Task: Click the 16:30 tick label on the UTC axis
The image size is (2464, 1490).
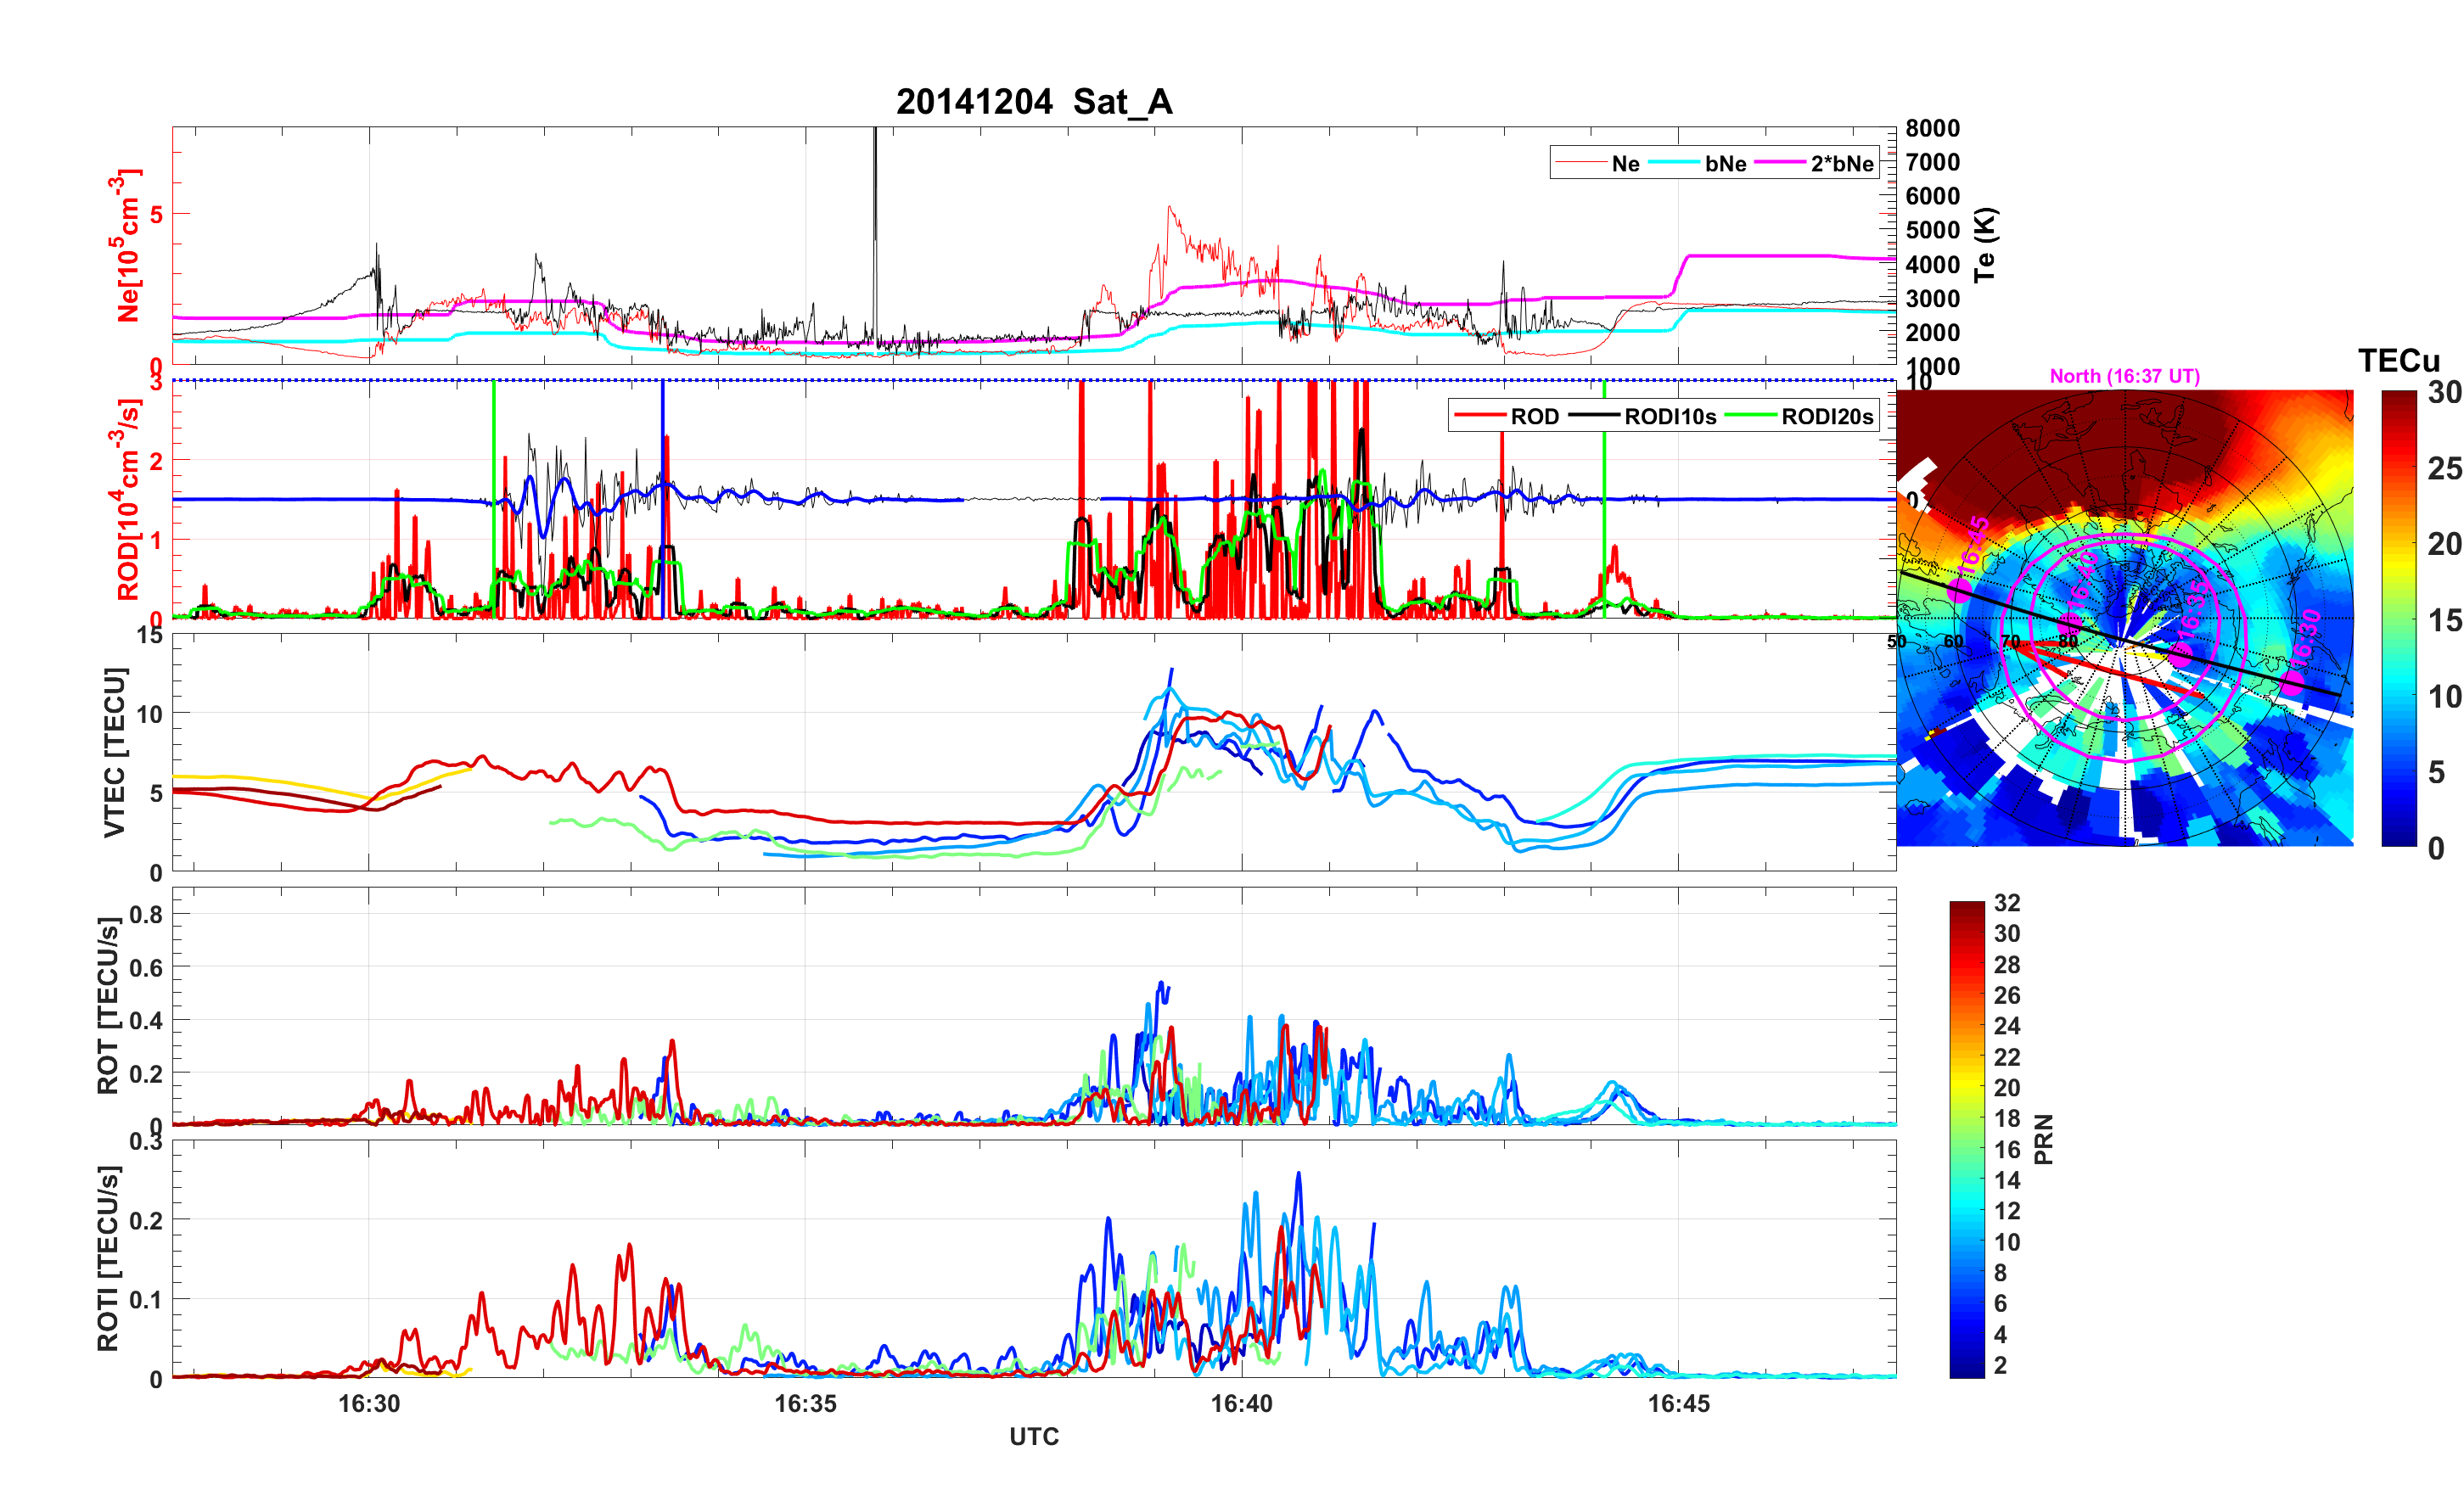Action: pyautogui.click(x=369, y=1403)
